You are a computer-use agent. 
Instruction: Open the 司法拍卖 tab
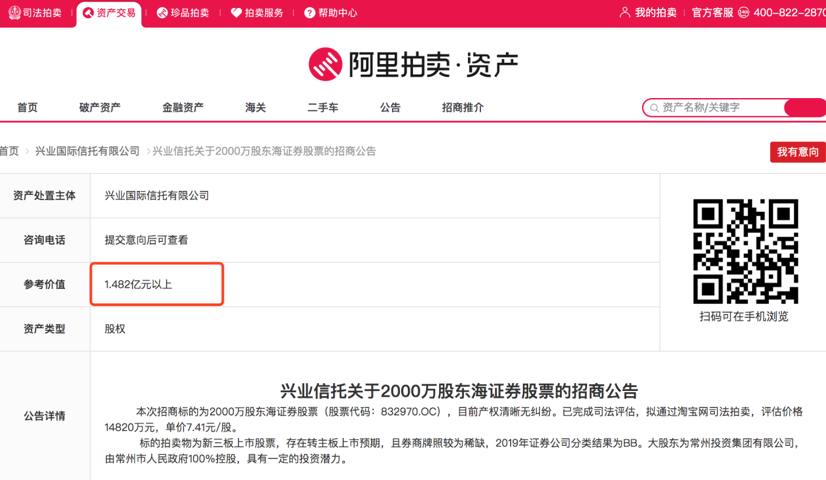(35, 13)
